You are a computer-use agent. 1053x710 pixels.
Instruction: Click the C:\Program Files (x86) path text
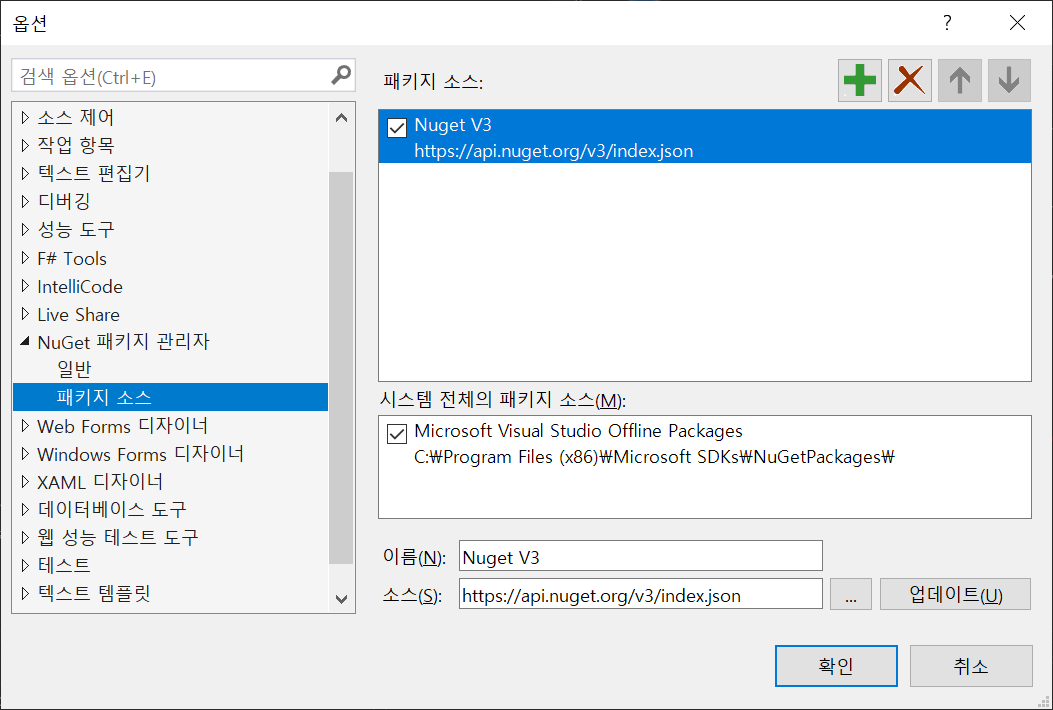point(654,457)
